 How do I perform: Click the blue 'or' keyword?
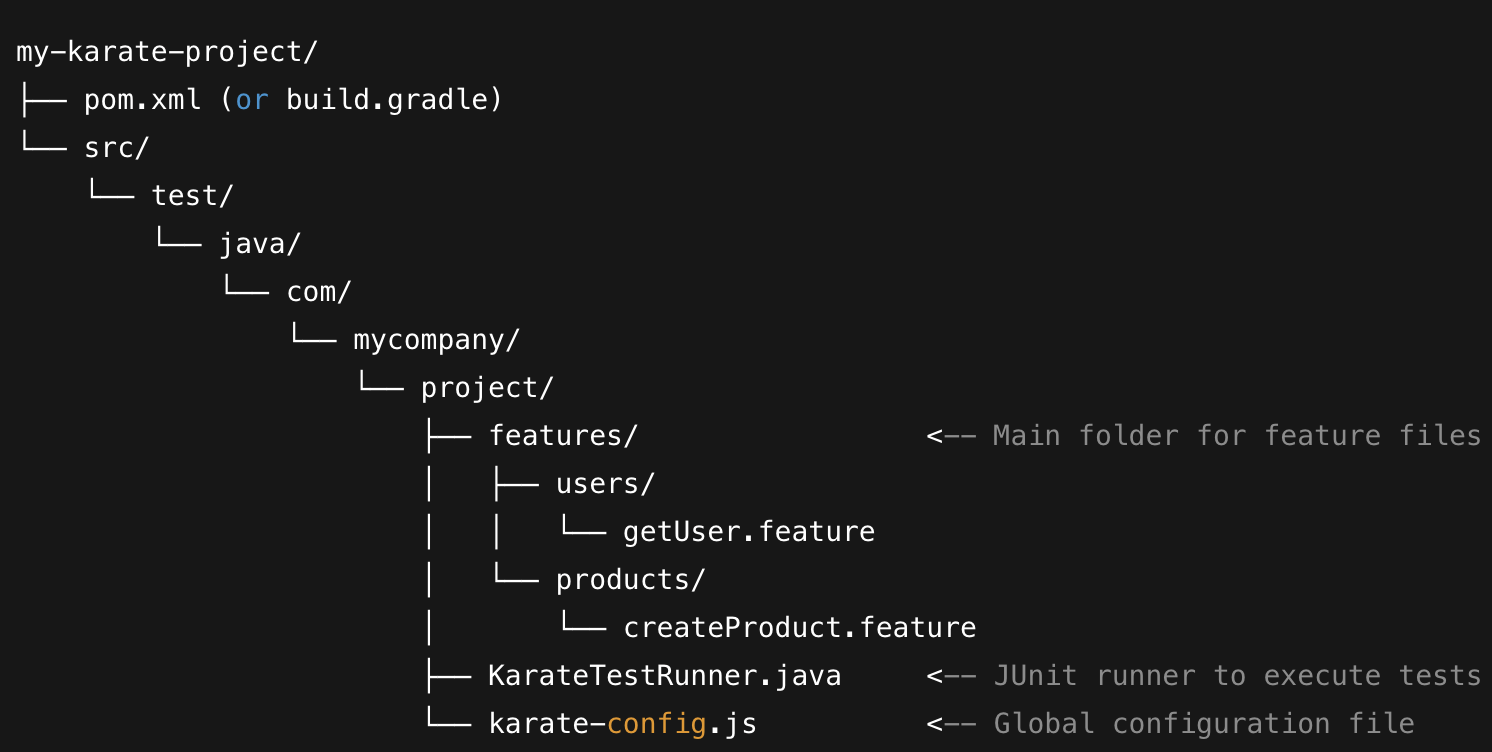[251, 100]
